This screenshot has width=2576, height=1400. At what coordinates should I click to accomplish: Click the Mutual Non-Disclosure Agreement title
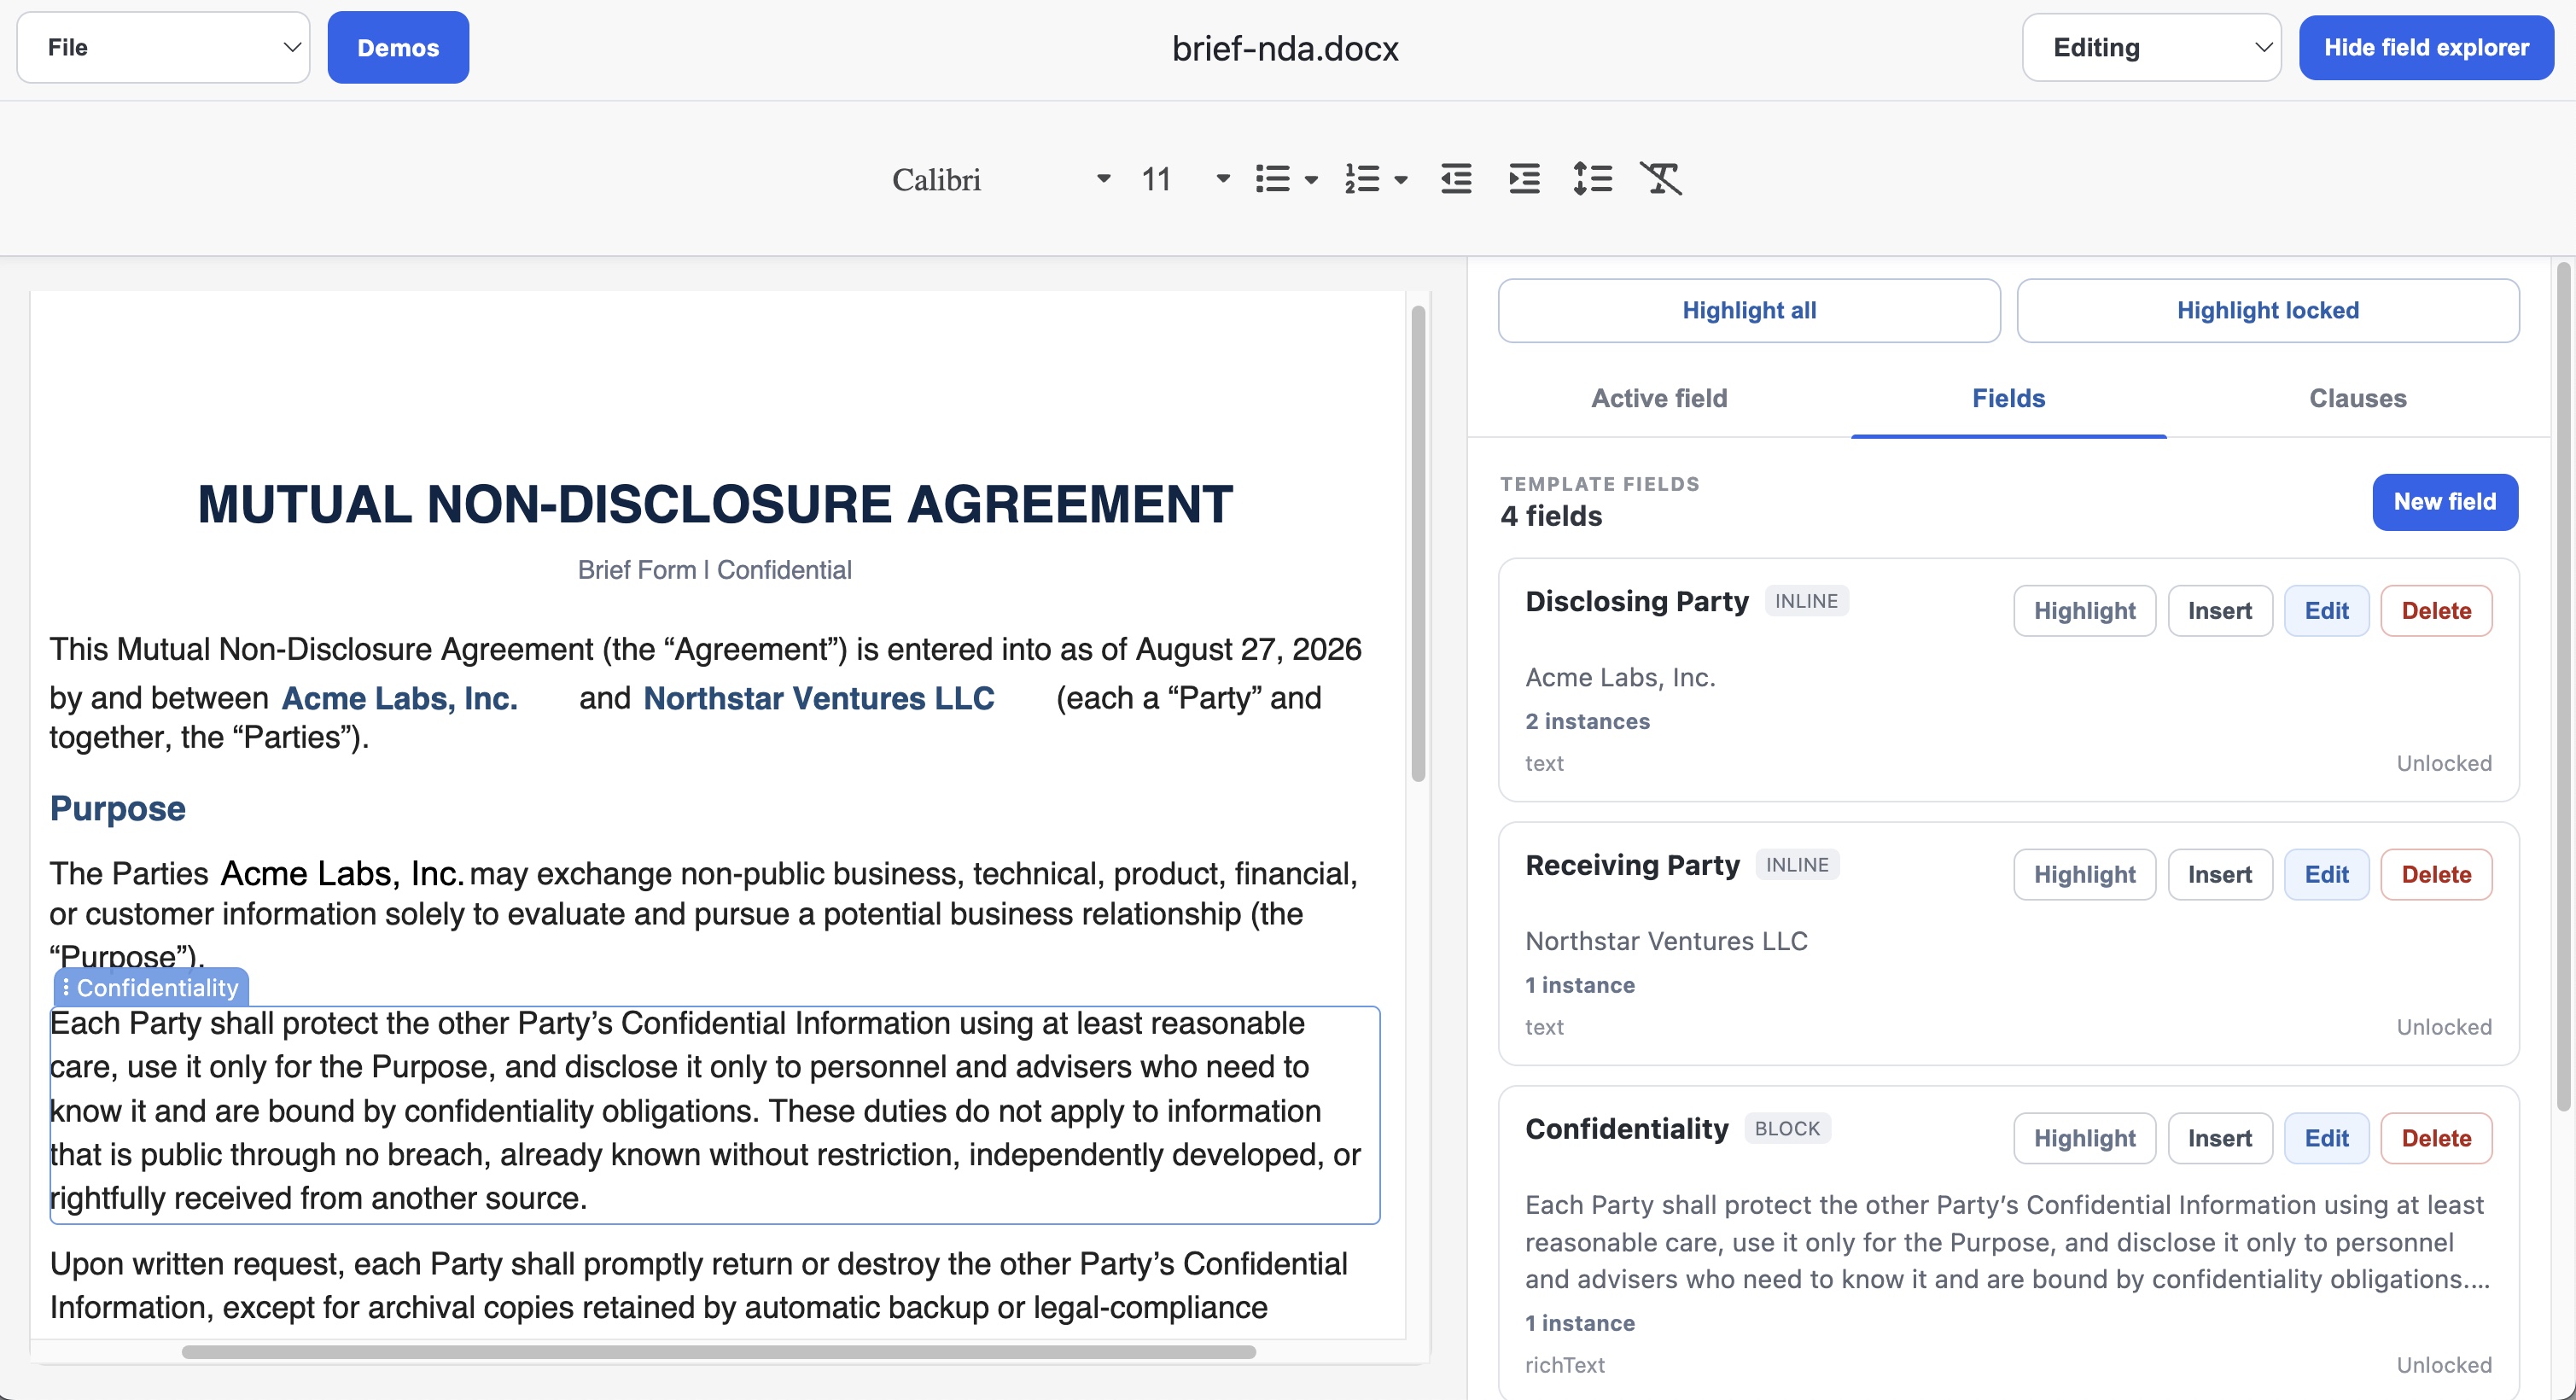(715, 504)
